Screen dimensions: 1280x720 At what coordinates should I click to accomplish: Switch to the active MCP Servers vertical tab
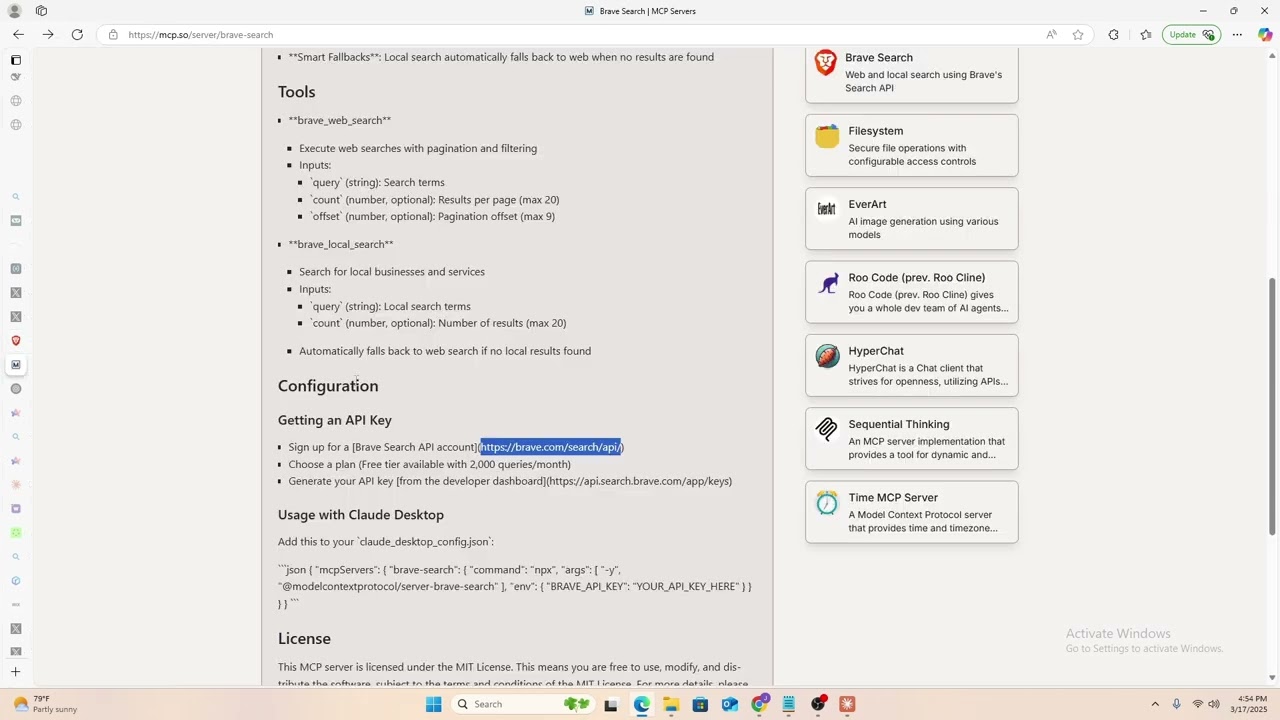click(x=16, y=365)
